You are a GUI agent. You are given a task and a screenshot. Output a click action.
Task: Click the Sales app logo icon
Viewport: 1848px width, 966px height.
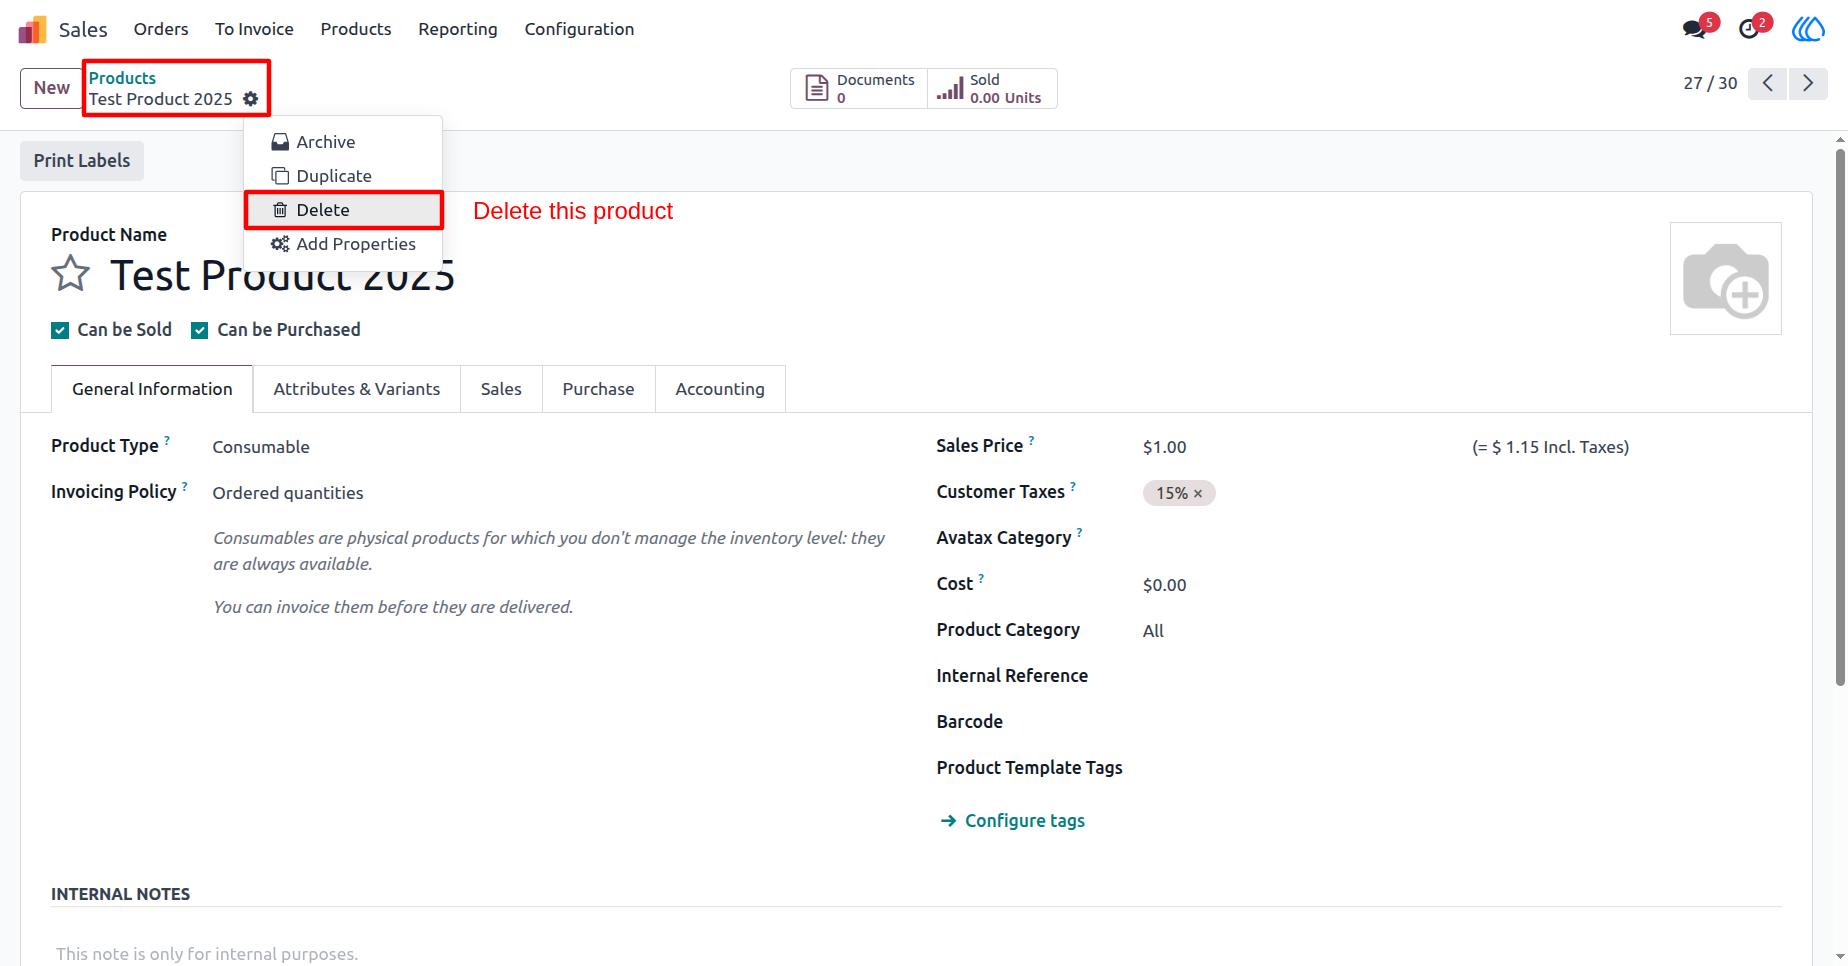tap(33, 30)
